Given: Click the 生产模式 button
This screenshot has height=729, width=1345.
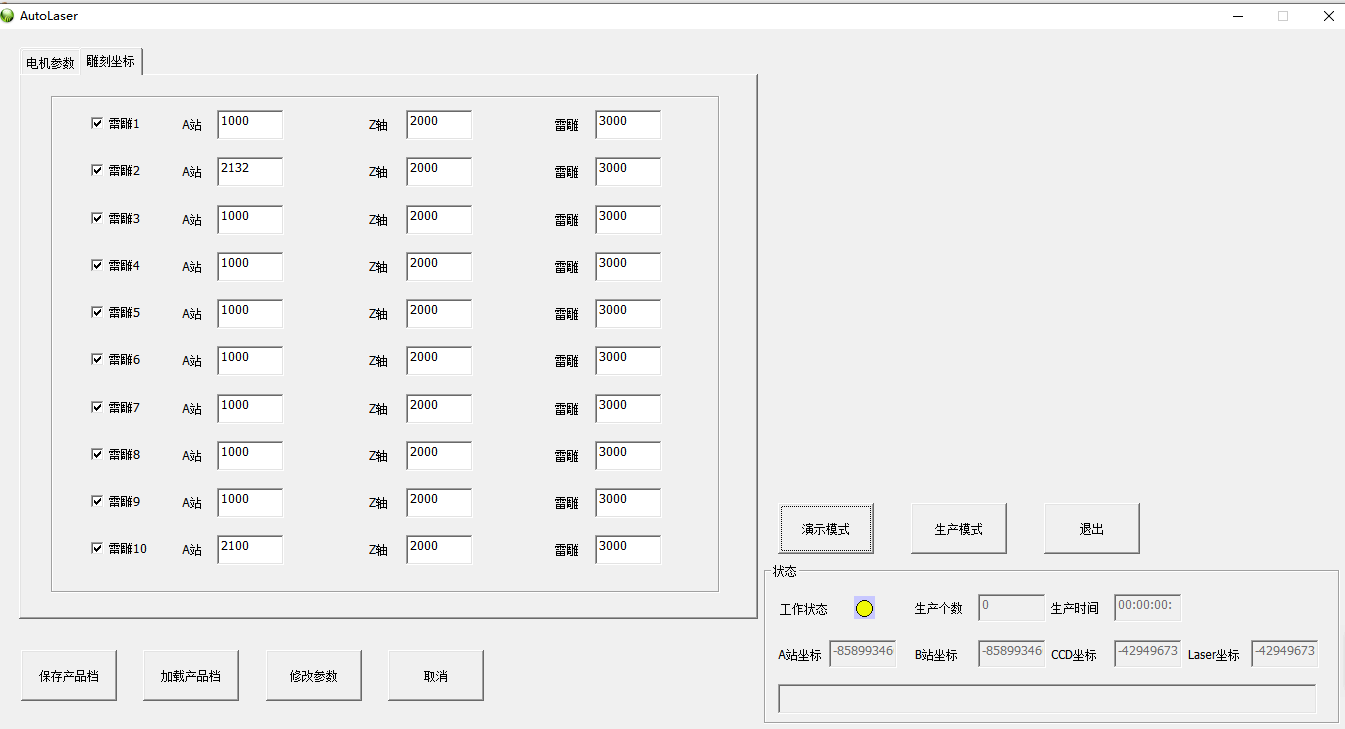Looking at the screenshot, I should [958, 529].
